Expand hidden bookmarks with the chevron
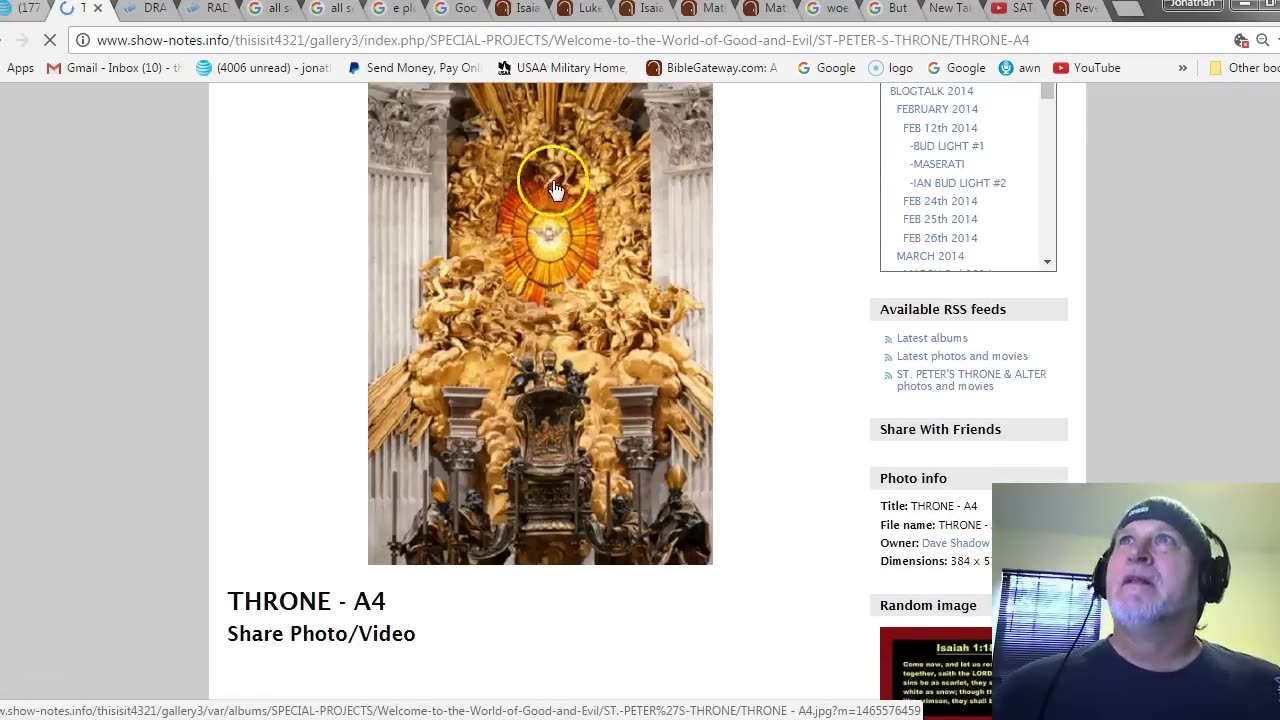Viewport: 1280px width, 720px height. coord(1182,68)
